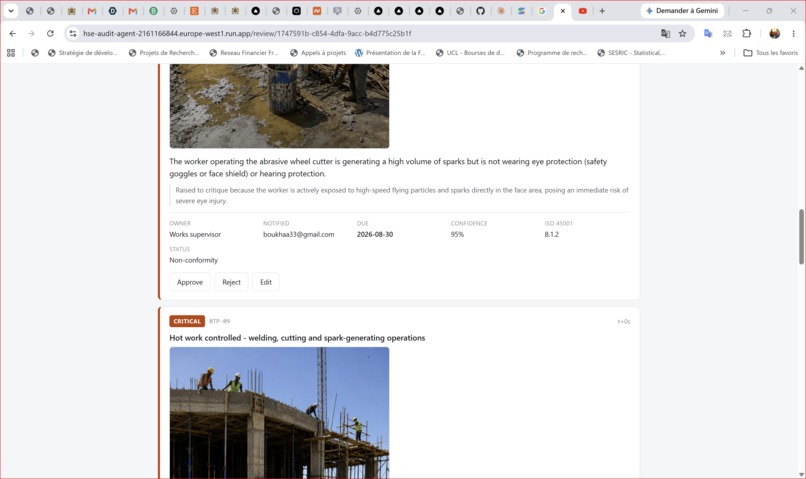This screenshot has width=806, height=479.
Task: Open the Appels à projets bookmark
Action: [x=318, y=52]
